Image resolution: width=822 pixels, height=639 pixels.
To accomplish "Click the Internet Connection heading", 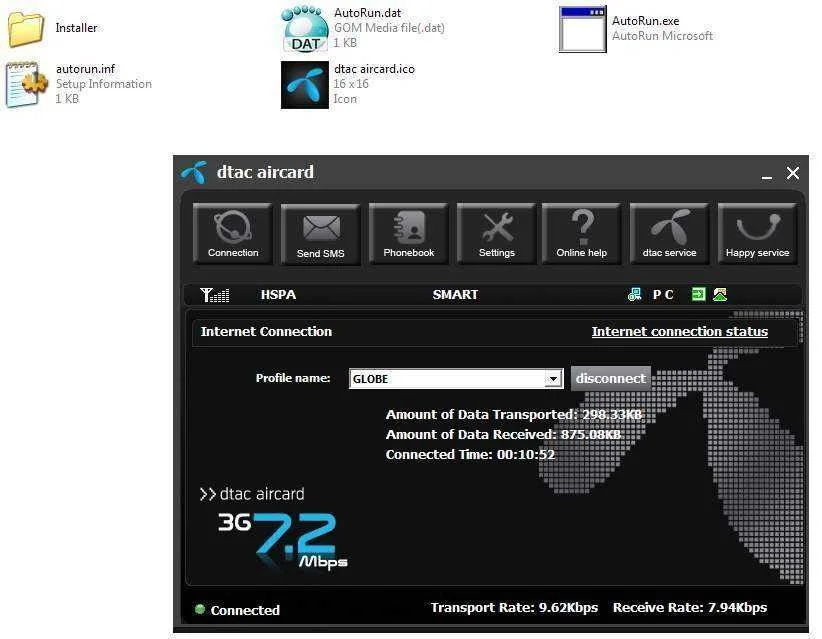I will [x=266, y=332].
